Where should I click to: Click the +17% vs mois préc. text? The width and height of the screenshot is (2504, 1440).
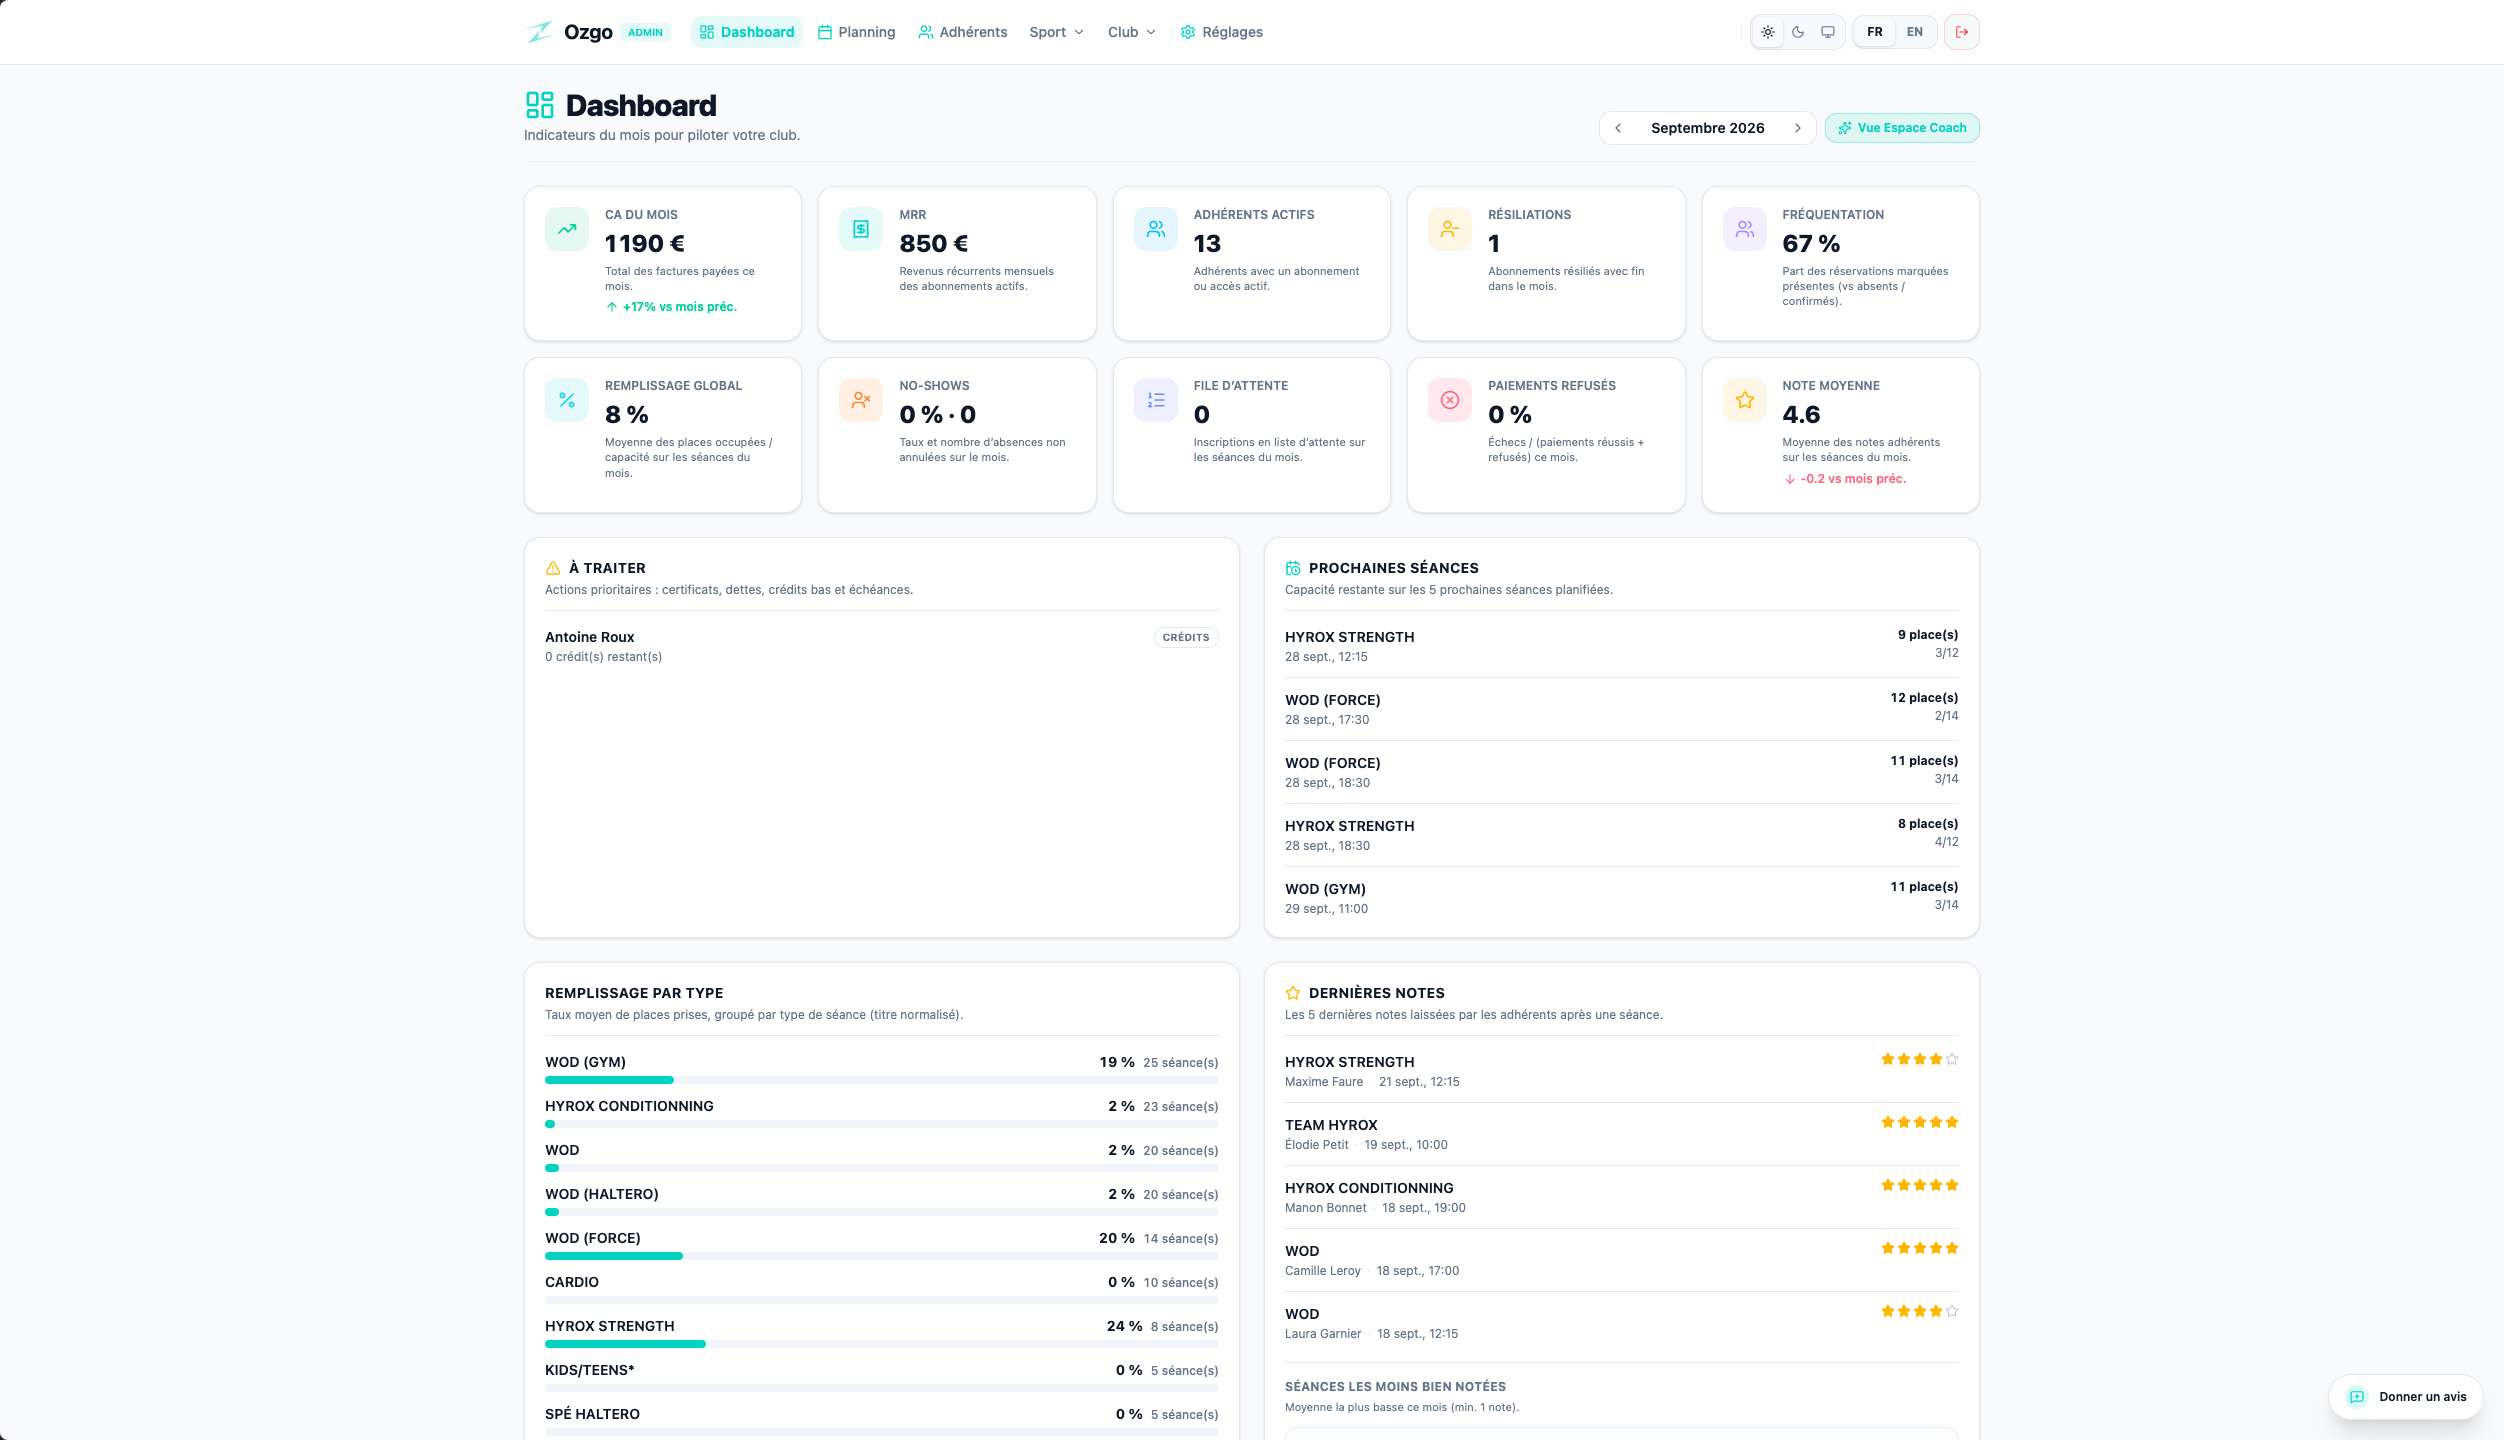tap(679, 307)
